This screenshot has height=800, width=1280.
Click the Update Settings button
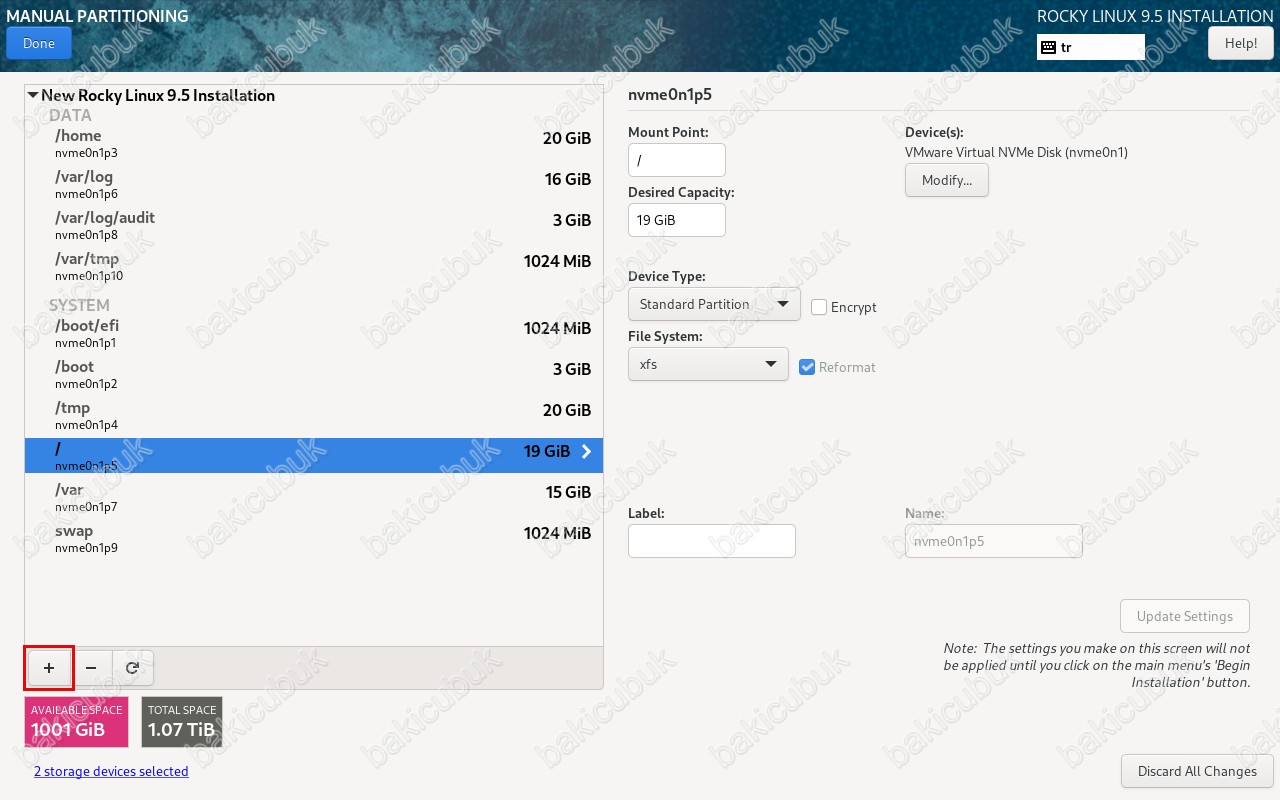click(1185, 616)
